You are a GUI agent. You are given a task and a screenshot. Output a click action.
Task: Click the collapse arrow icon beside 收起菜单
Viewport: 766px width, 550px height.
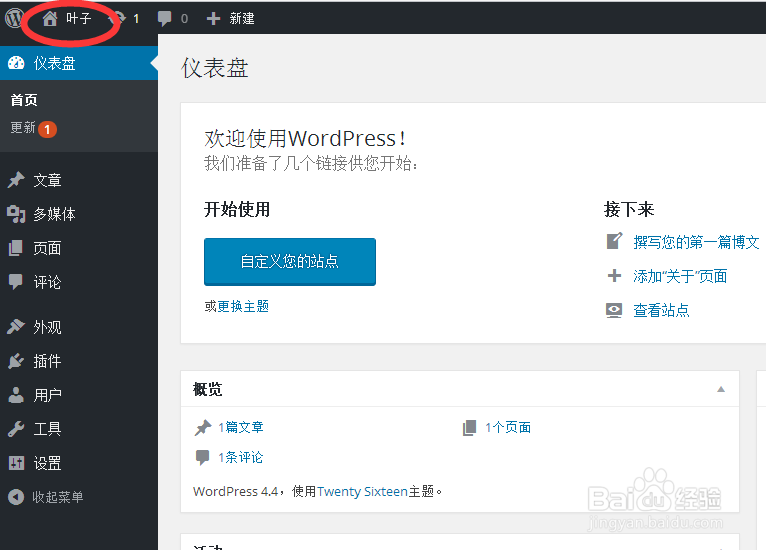click(16, 497)
